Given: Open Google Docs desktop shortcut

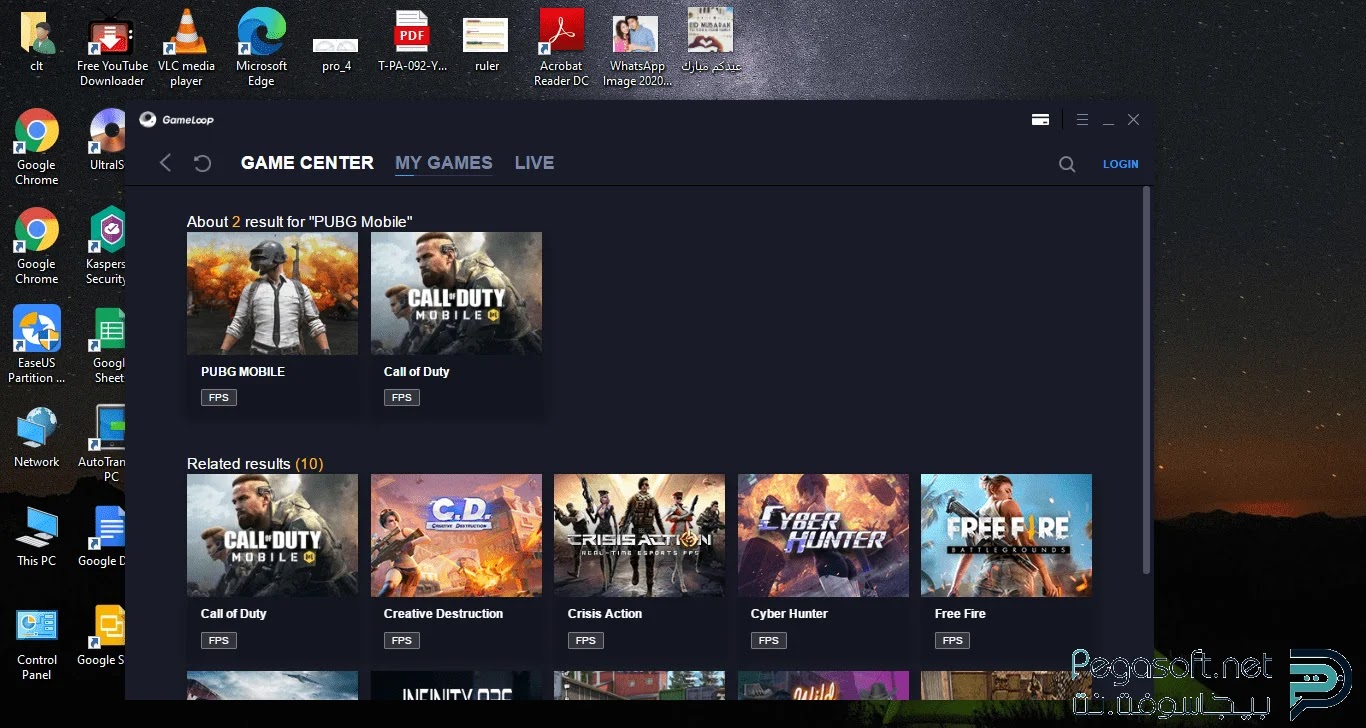Looking at the screenshot, I should coord(102,536).
